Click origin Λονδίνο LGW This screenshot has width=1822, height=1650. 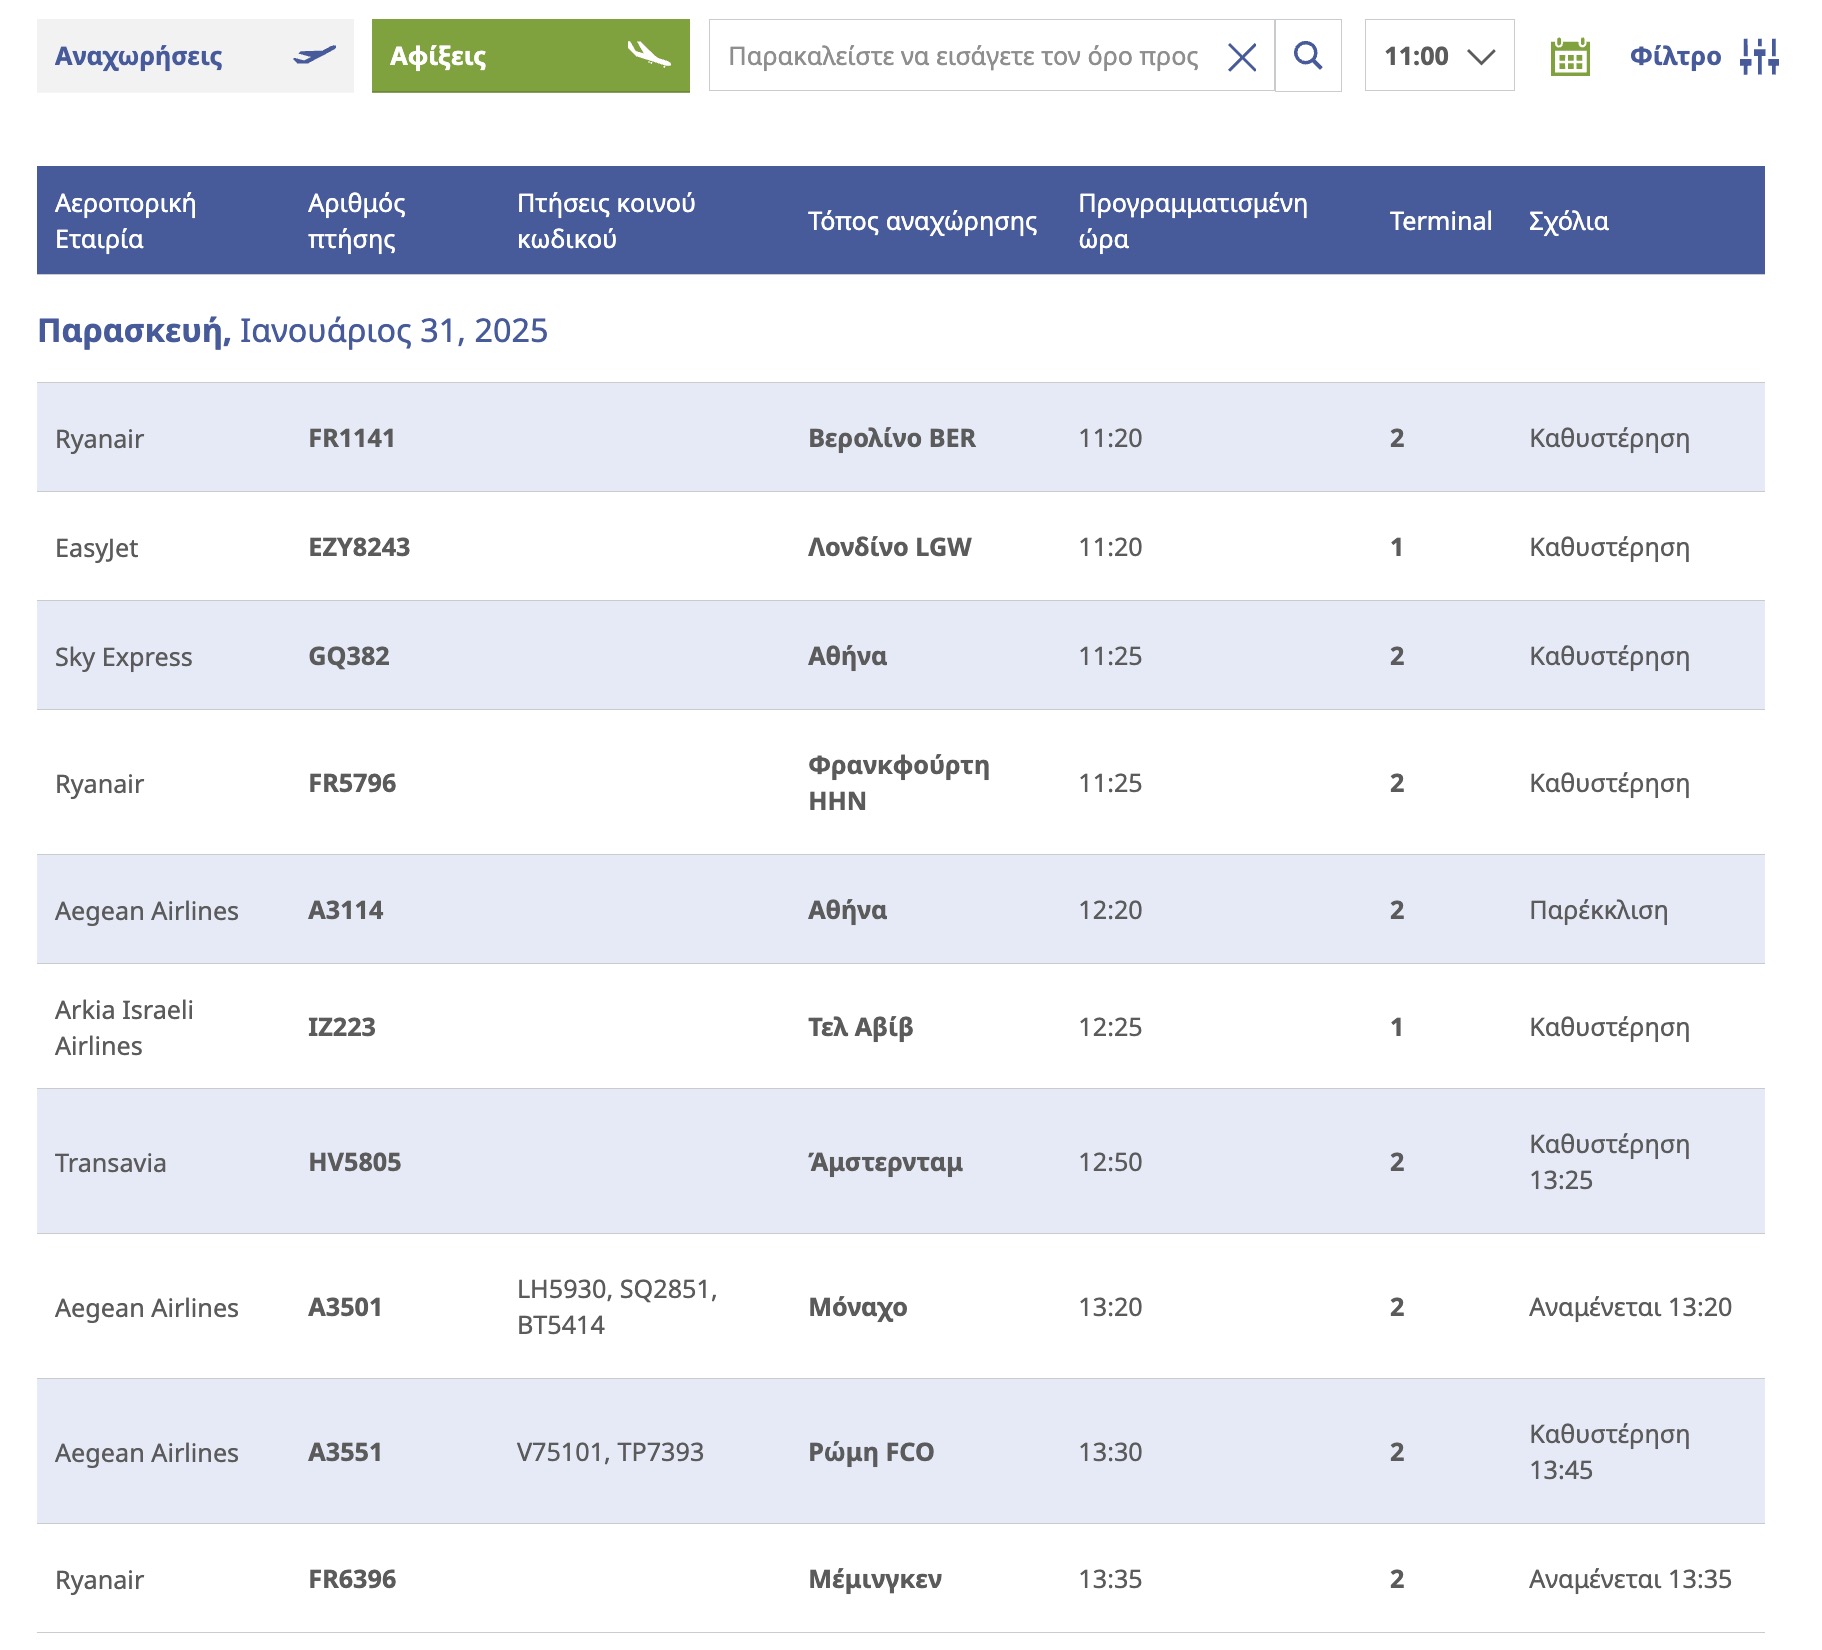890,547
